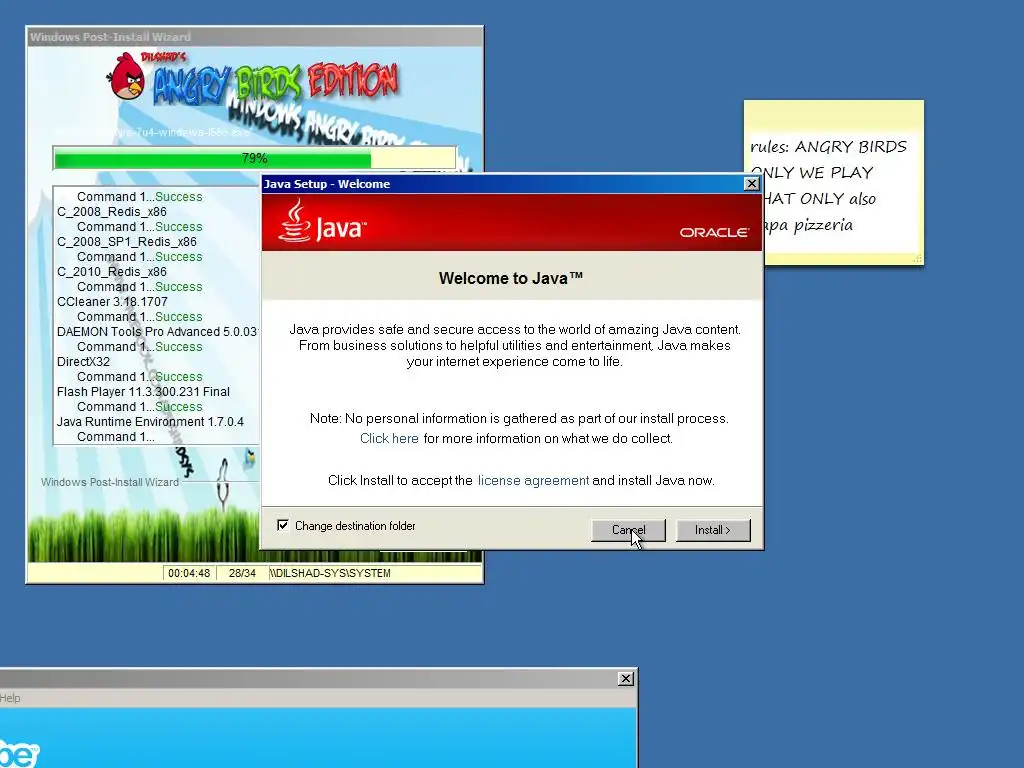Select the DirectX32 log entry

[83, 362]
